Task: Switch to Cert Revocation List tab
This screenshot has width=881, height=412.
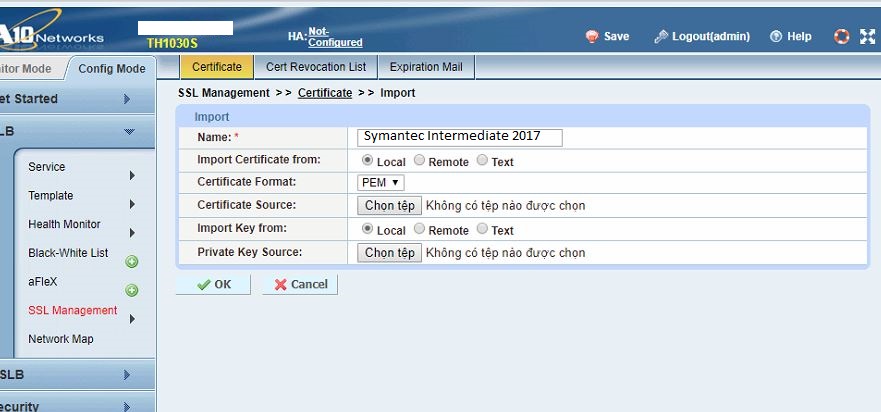Action: click(316, 67)
